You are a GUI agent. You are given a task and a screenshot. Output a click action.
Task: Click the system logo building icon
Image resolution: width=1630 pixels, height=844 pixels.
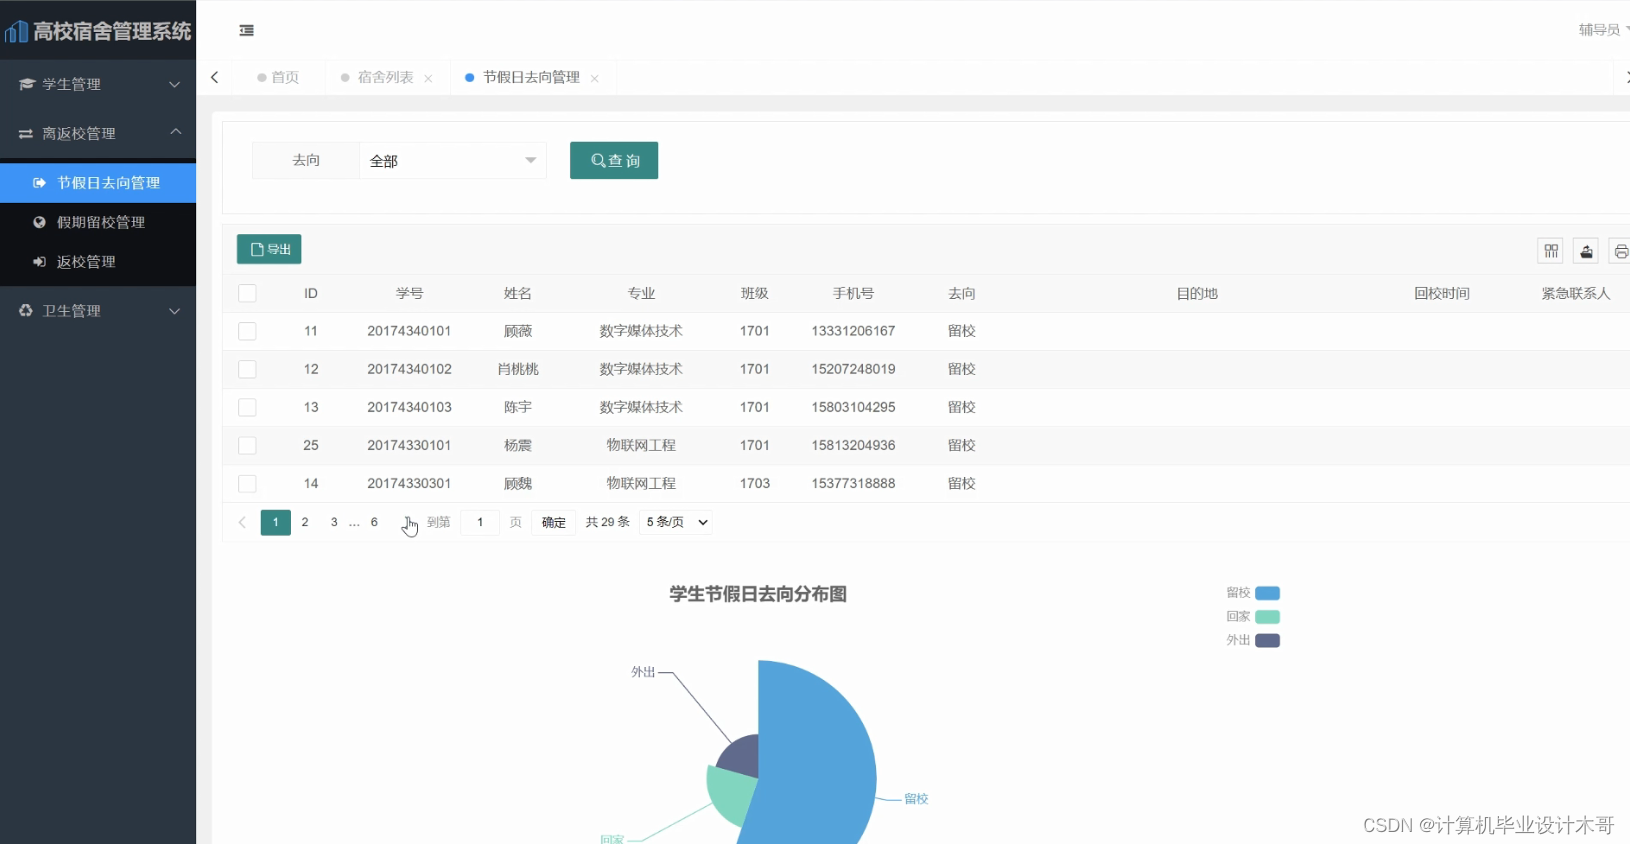[x=16, y=31]
